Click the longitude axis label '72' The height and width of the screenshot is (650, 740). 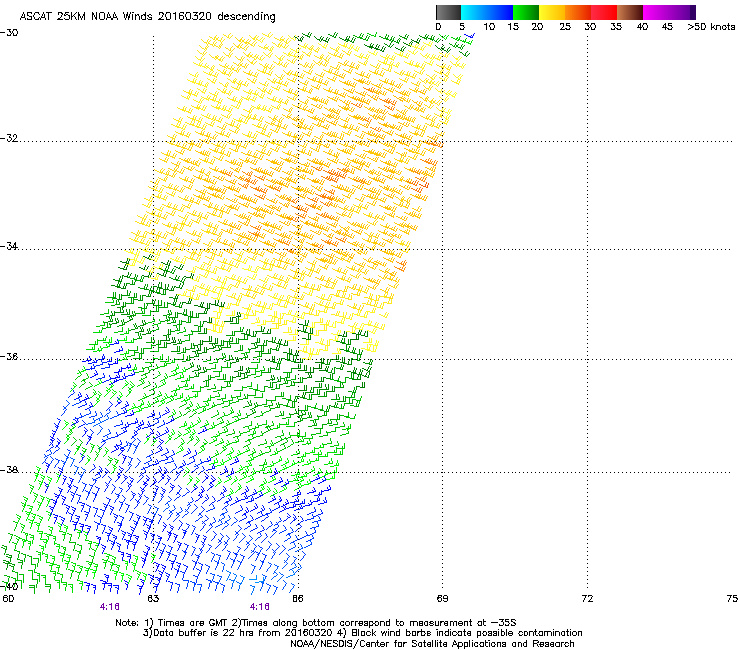point(587,599)
